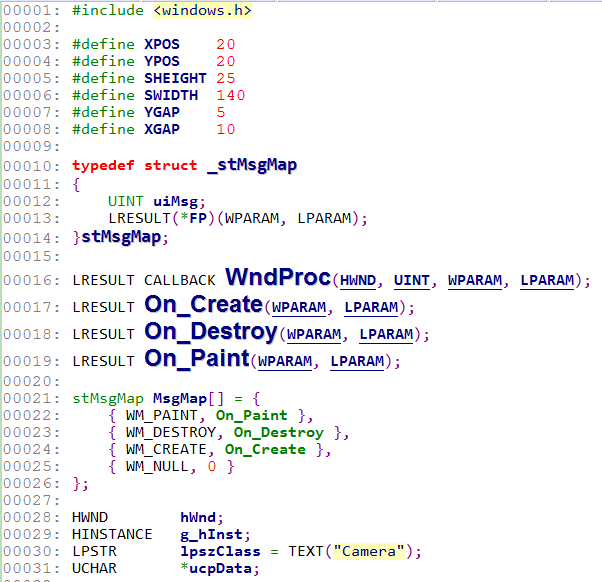Click the g_hInst variable name
The height and width of the screenshot is (582, 602).
tap(212, 534)
